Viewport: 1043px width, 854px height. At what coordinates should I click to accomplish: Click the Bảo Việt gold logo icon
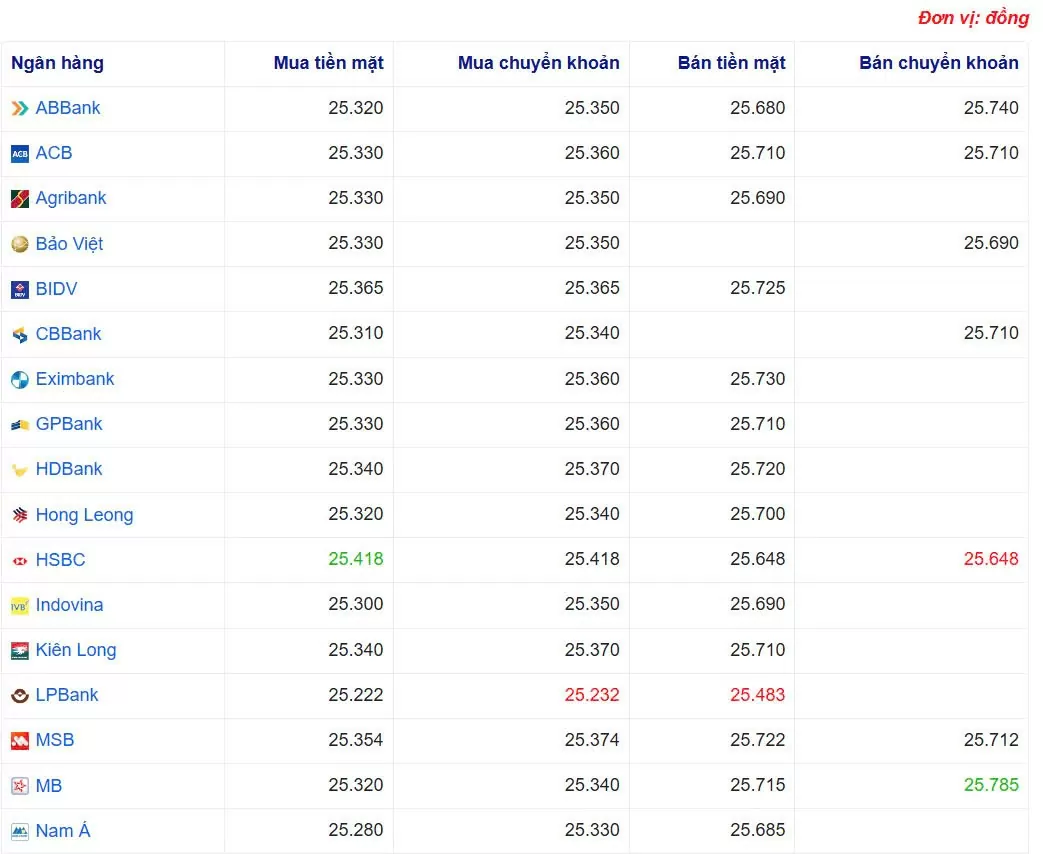[x=20, y=244]
